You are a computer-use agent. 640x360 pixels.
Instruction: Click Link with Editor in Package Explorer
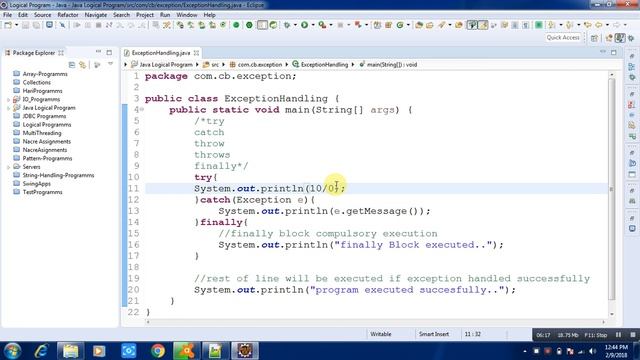pyautogui.click(x=82, y=64)
